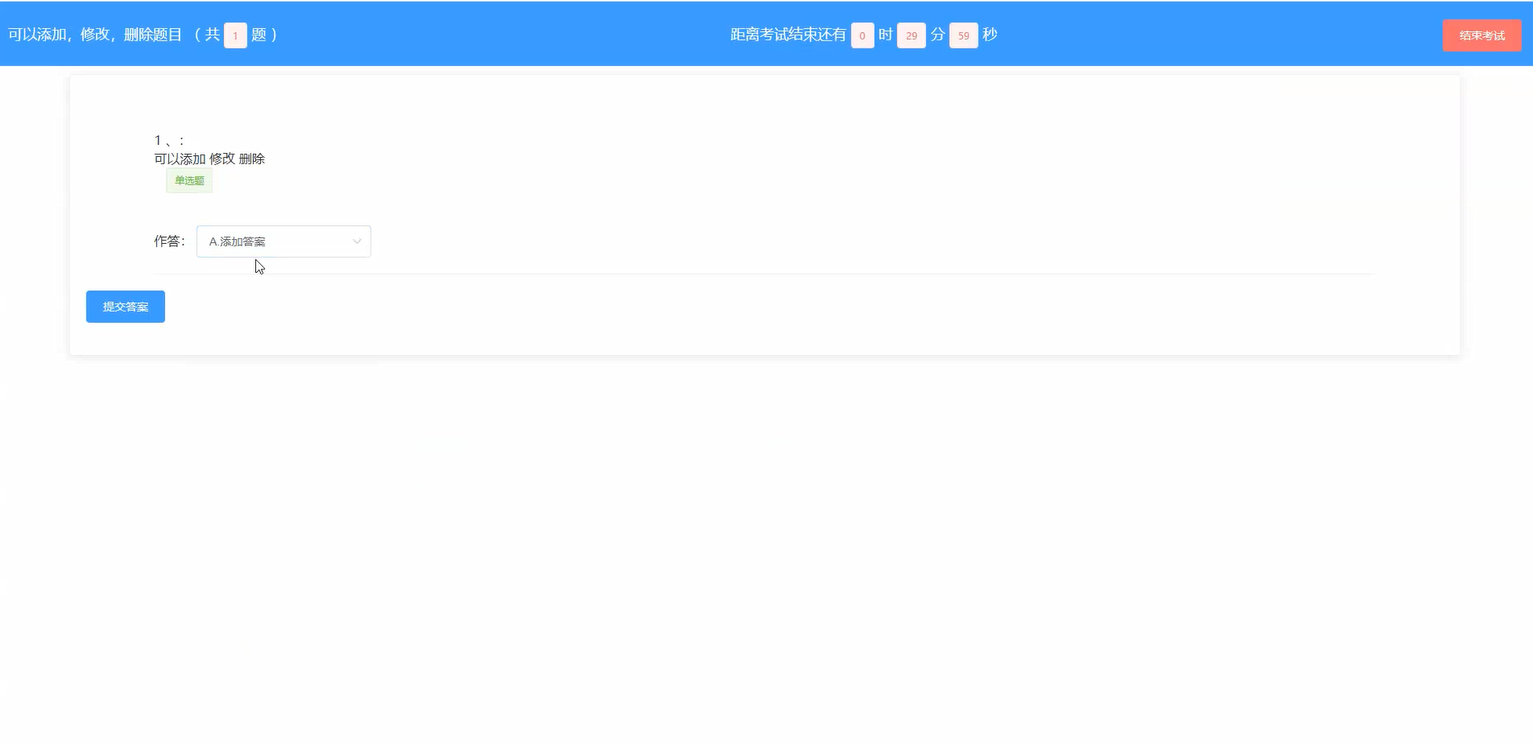Click the question text 可以添加 修改 删除
Viewport: 1533px width, 743px height.
click(209, 158)
